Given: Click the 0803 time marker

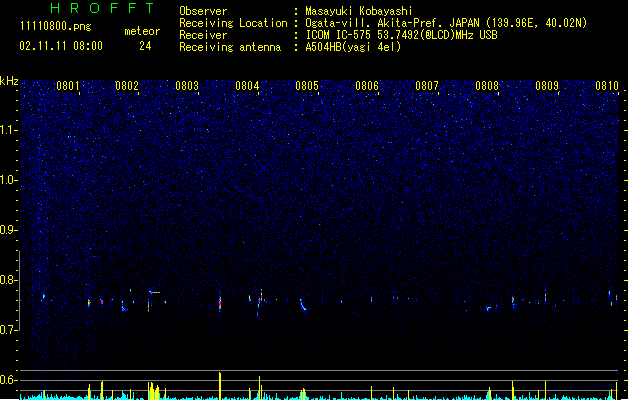Looking at the screenshot, I should point(187,86).
